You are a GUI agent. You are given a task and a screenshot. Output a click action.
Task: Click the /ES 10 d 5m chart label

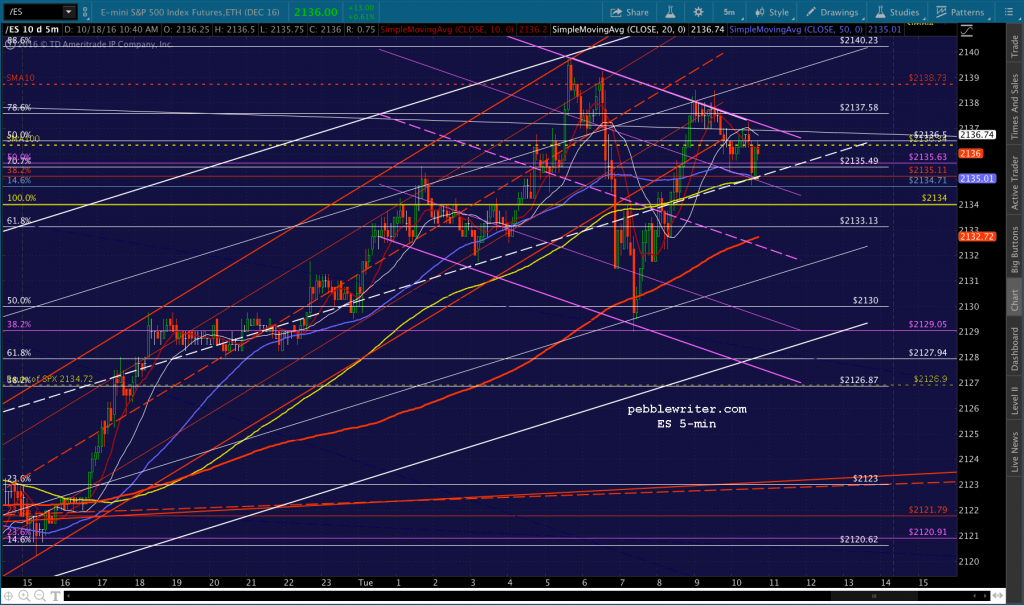point(32,29)
